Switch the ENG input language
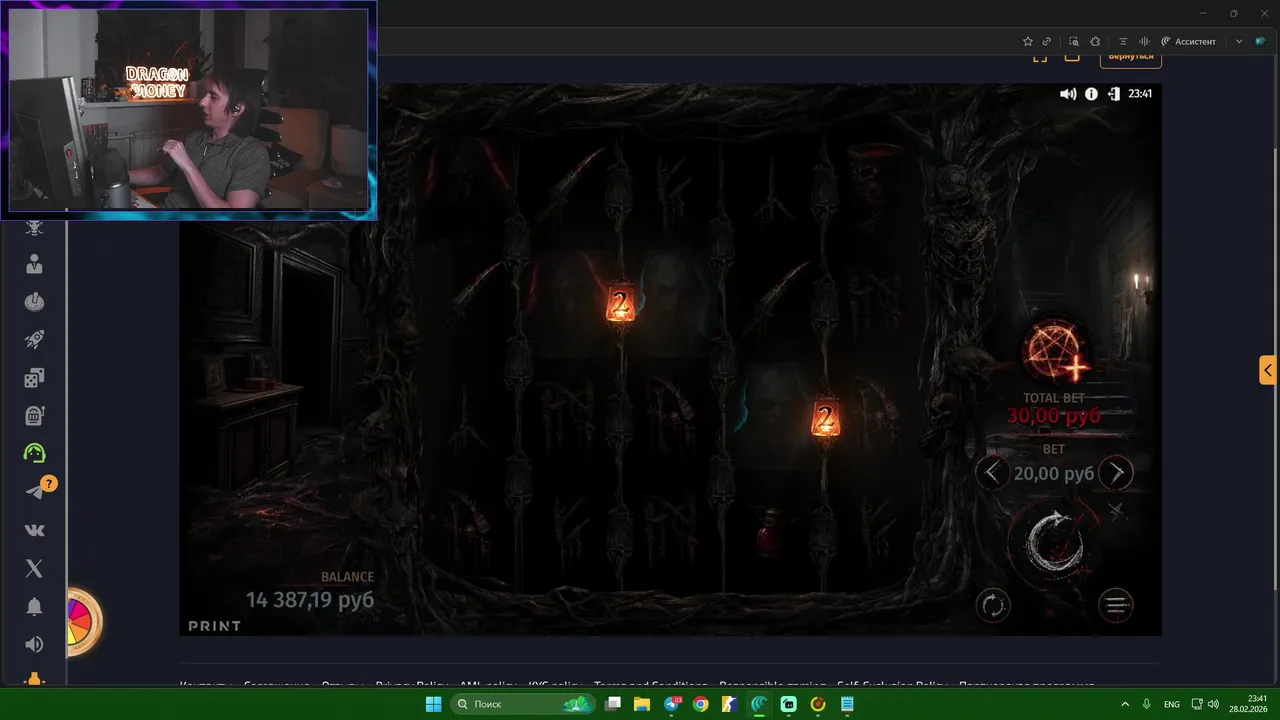Image resolution: width=1280 pixels, height=720 pixels. tap(1172, 704)
